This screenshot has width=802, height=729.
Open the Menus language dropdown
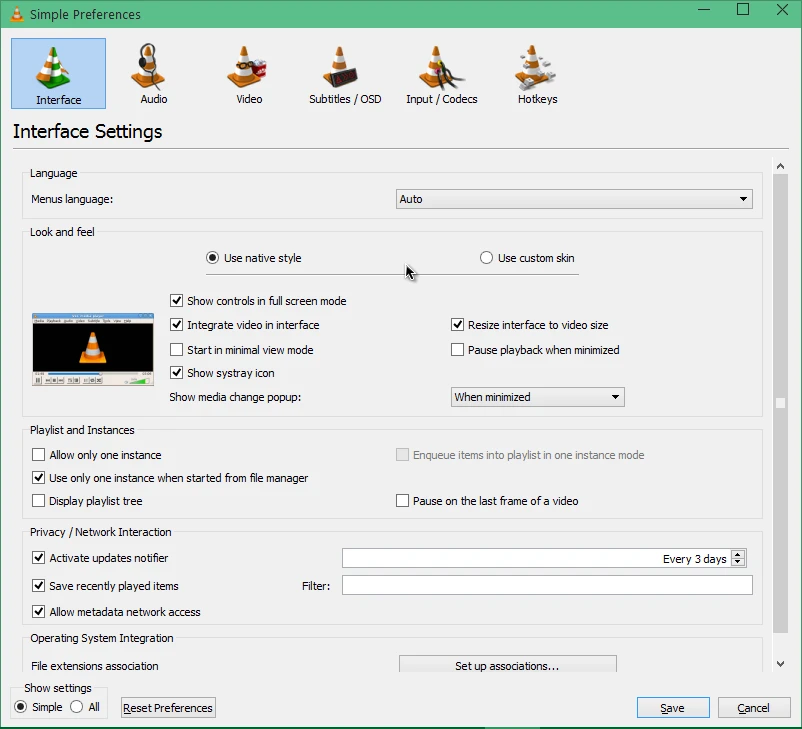[573, 198]
